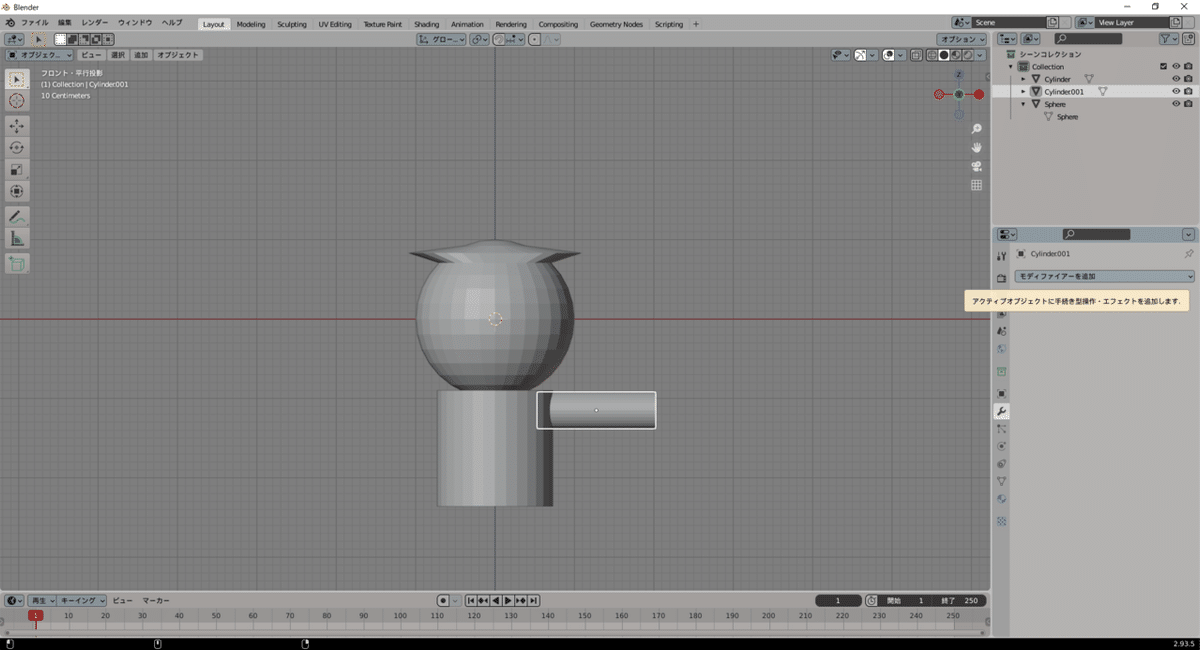The width and height of the screenshot is (1200, 650).
Task: Collapse the Sphere tree item
Action: [x=1023, y=104]
